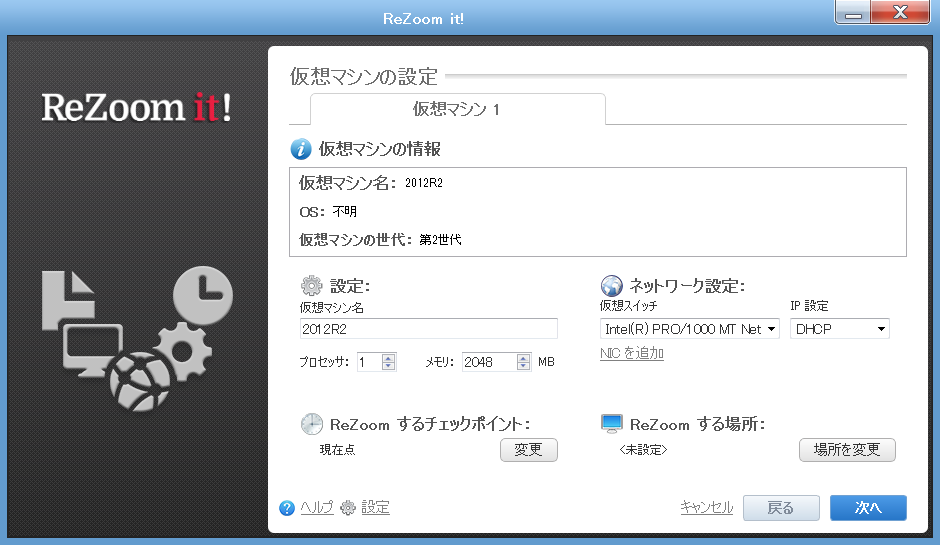Image resolution: width=940 pixels, height=545 pixels.
Task: Increase the メモリ value with up arrow
Action: coord(523,358)
